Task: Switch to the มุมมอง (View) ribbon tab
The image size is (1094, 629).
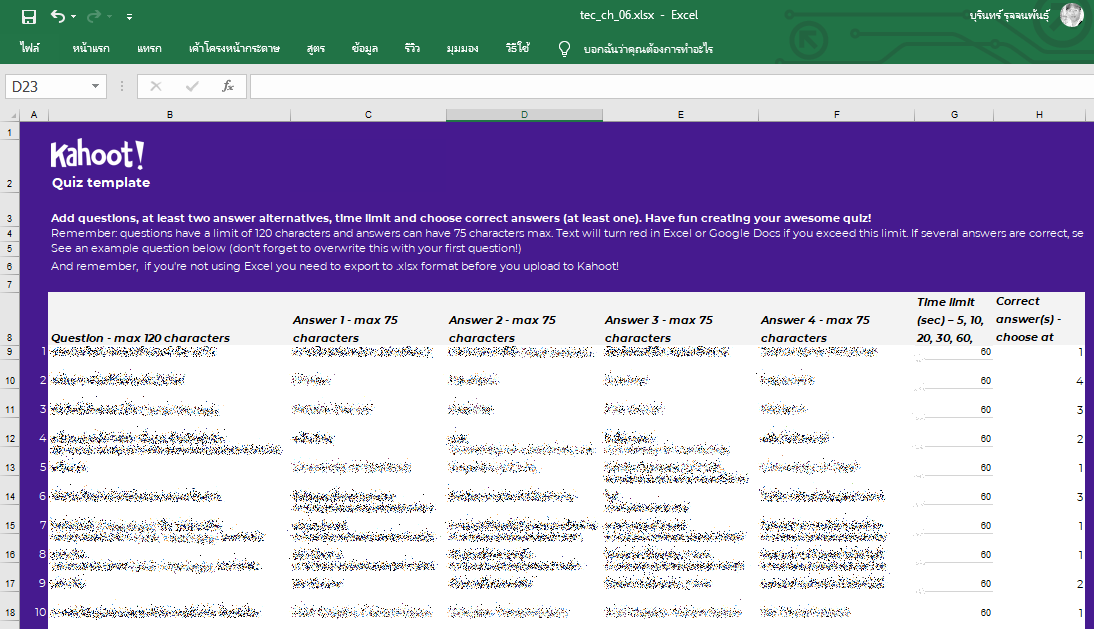Action: click(462, 48)
